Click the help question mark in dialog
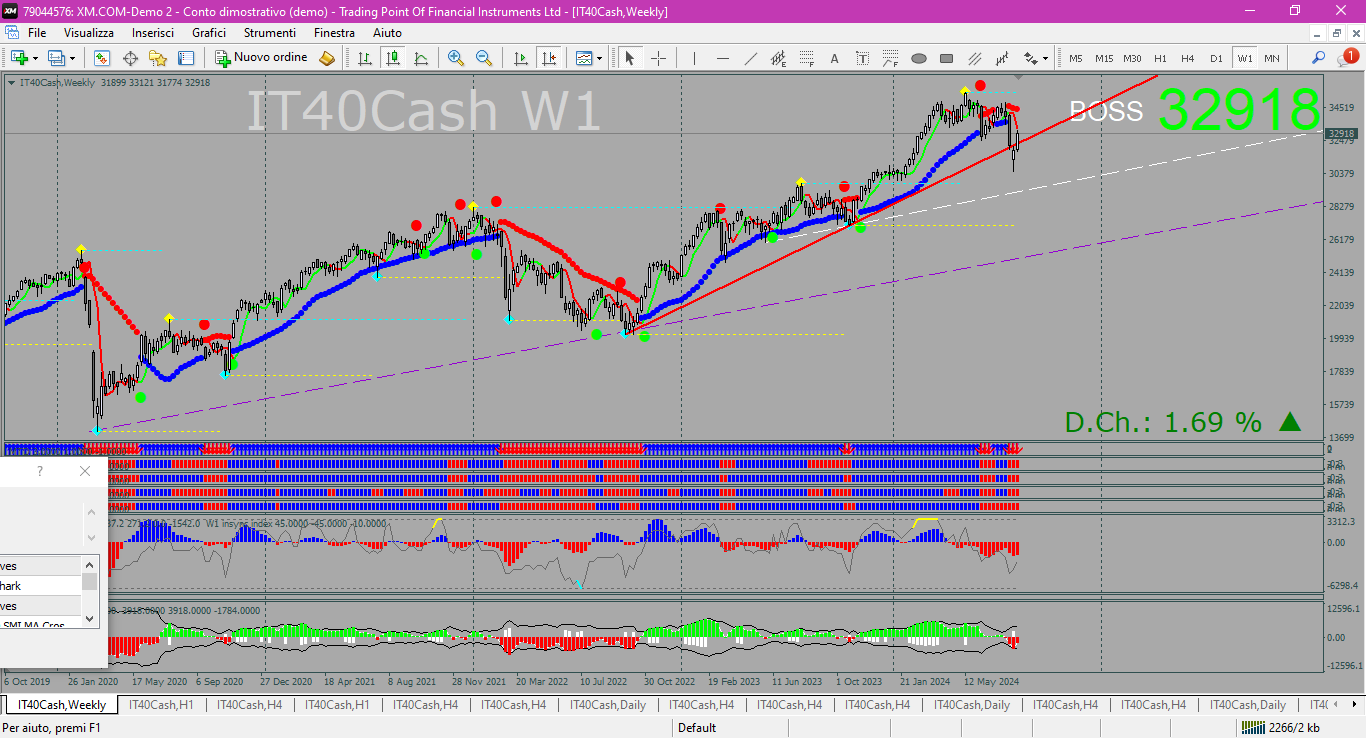 (x=40, y=471)
